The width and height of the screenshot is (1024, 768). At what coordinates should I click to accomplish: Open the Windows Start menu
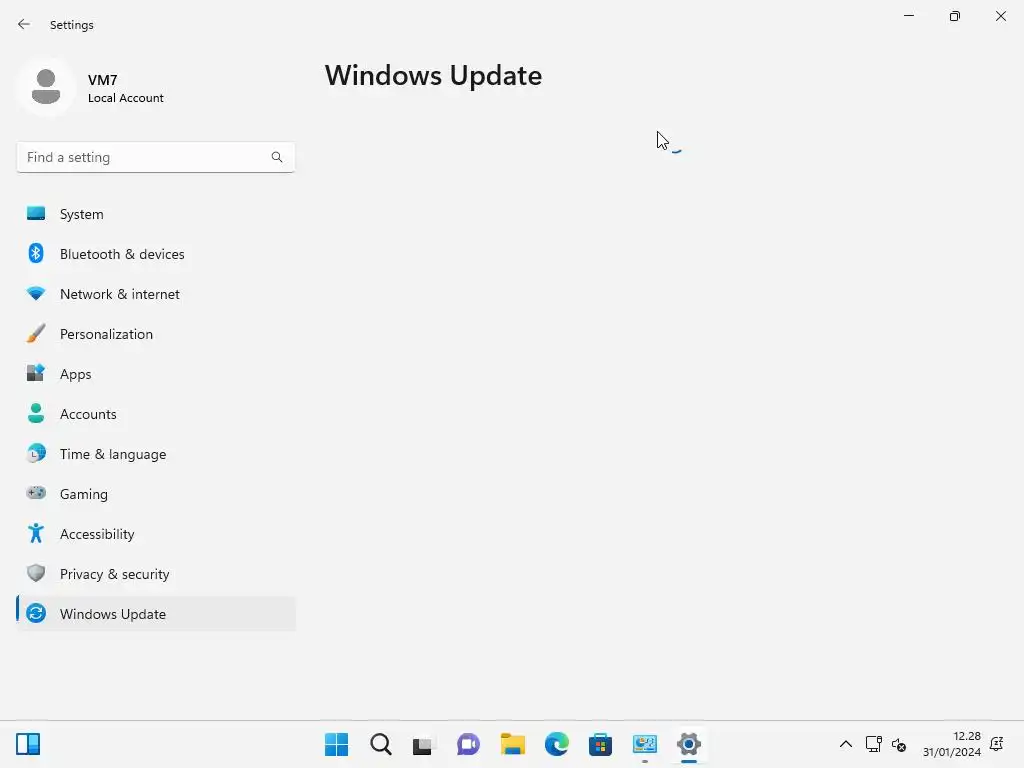click(x=336, y=744)
